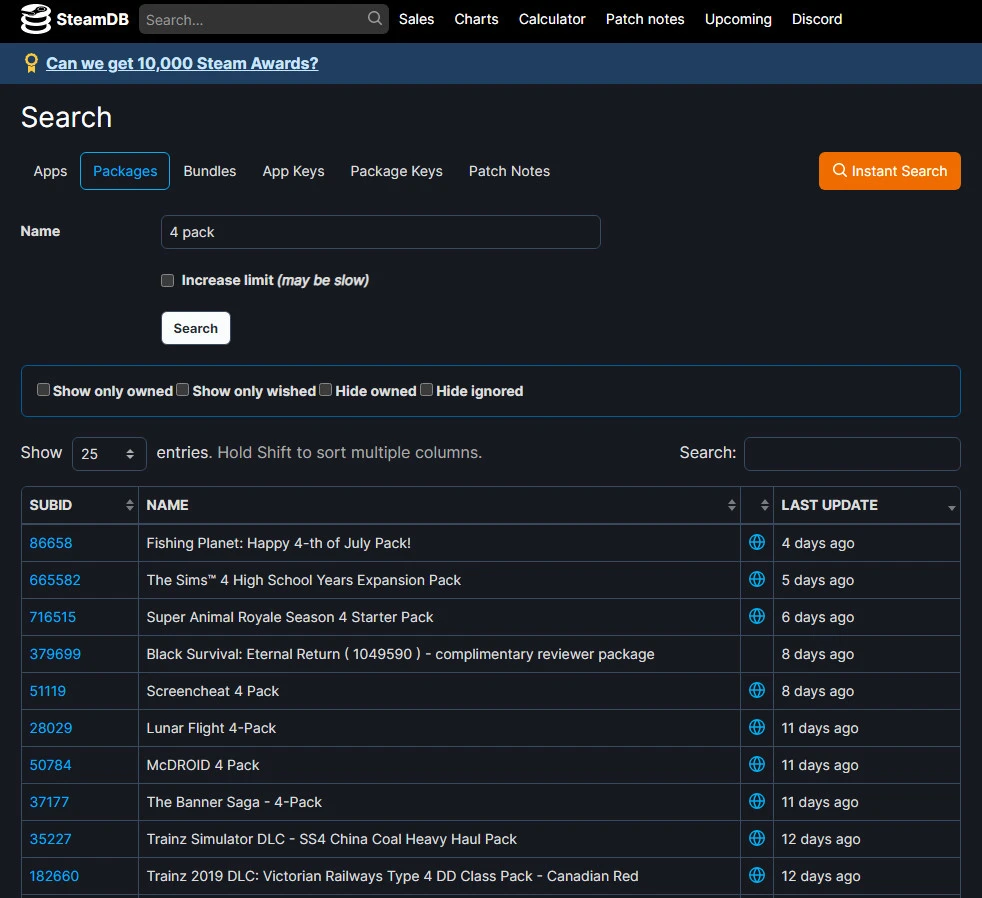The width and height of the screenshot is (982, 898).
Task: Open package SUBID 86658
Action: [51, 543]
